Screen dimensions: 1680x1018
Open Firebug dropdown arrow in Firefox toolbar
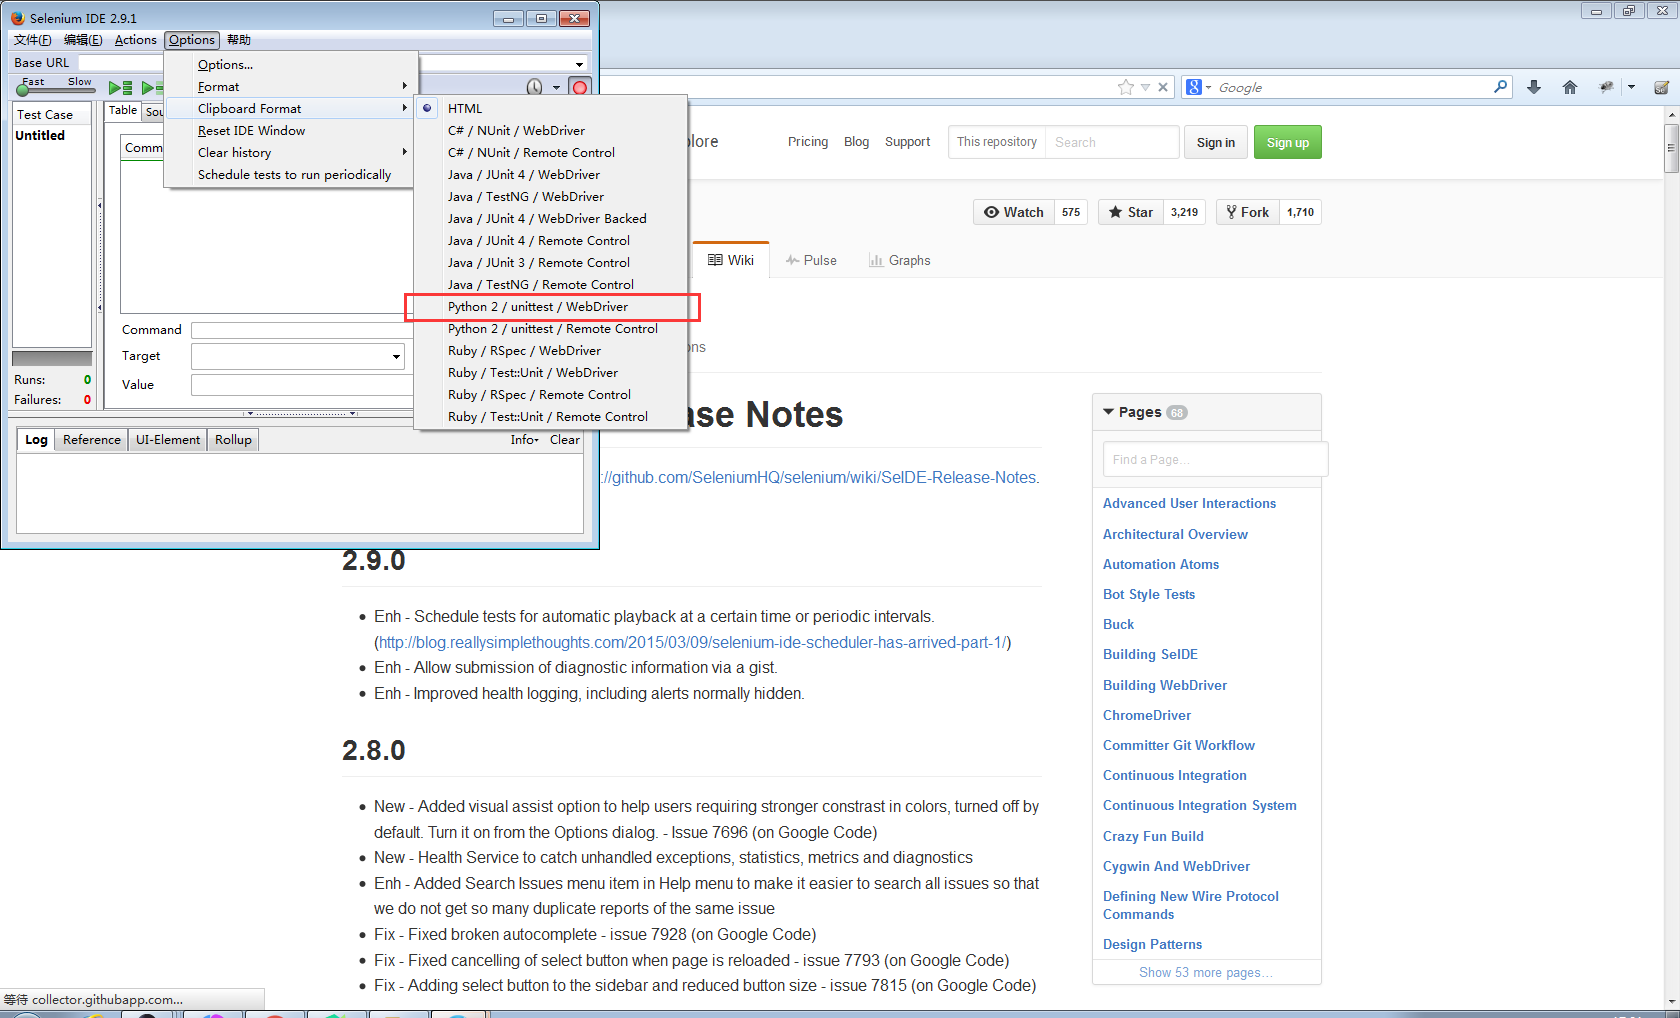tap(1631, 87)
